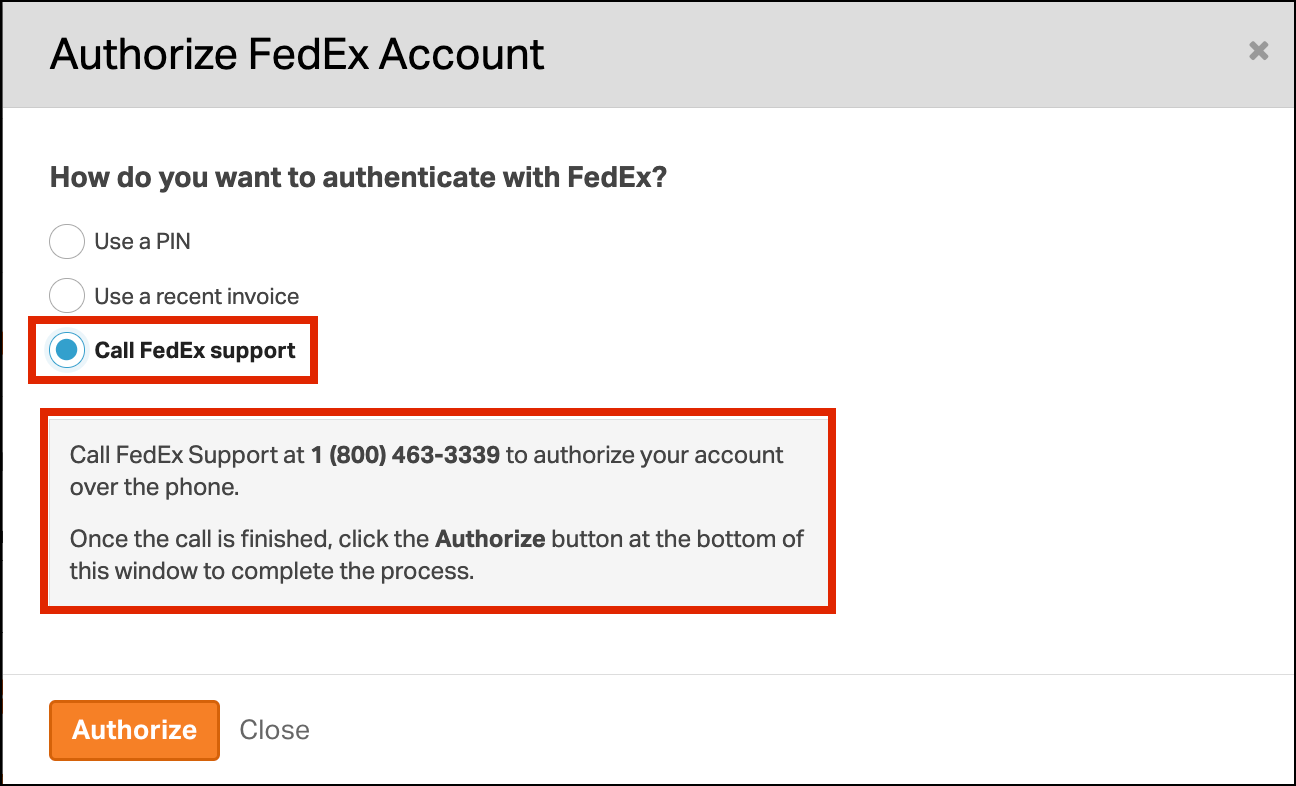Click the selected "Call FedEx support" radio circle

pyautogui.click(x=66, y=350)
